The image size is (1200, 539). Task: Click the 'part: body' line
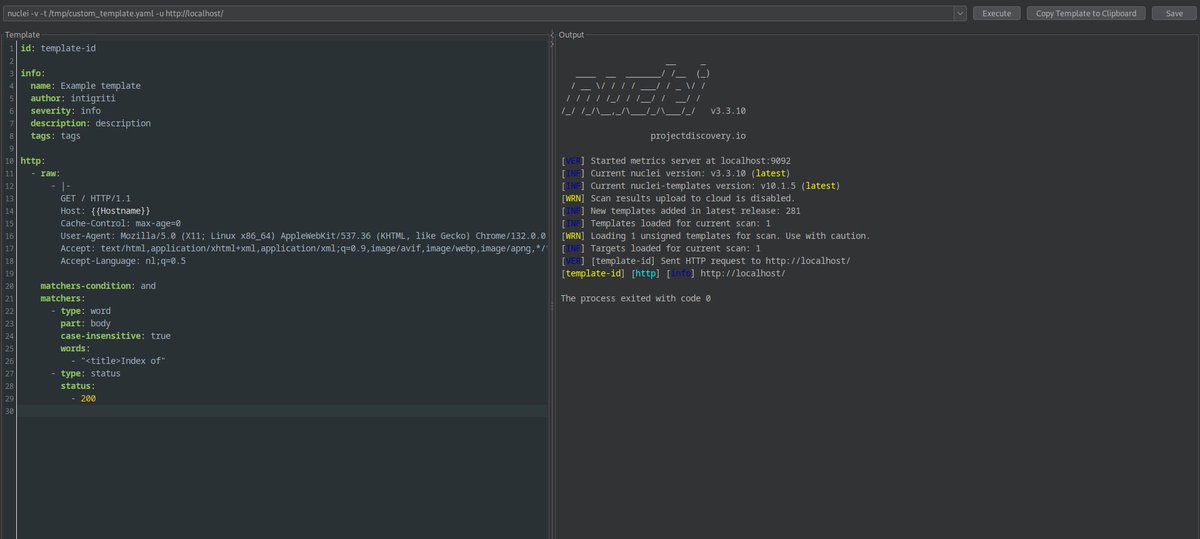tap(86, 323)
